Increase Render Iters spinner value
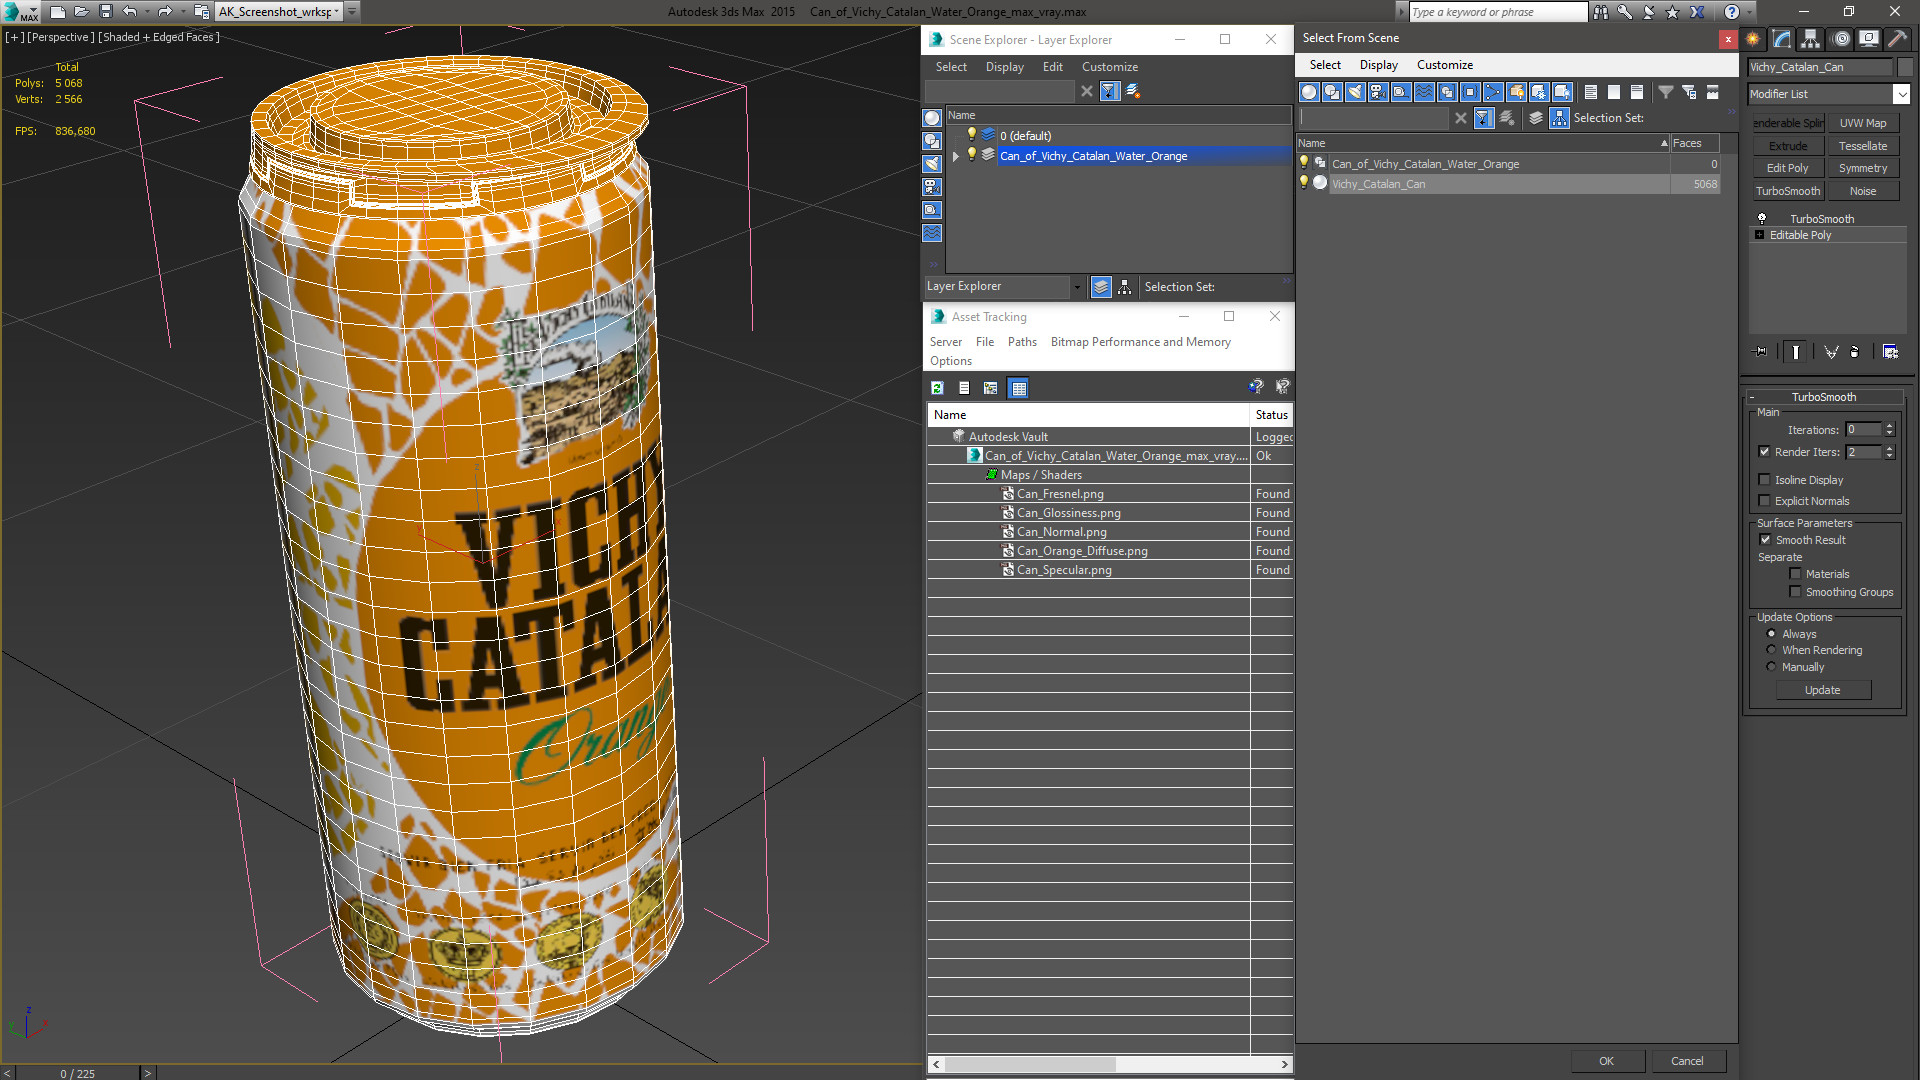The height and width of the screenshot is (1080, 1920). [x=1889, y=448]
